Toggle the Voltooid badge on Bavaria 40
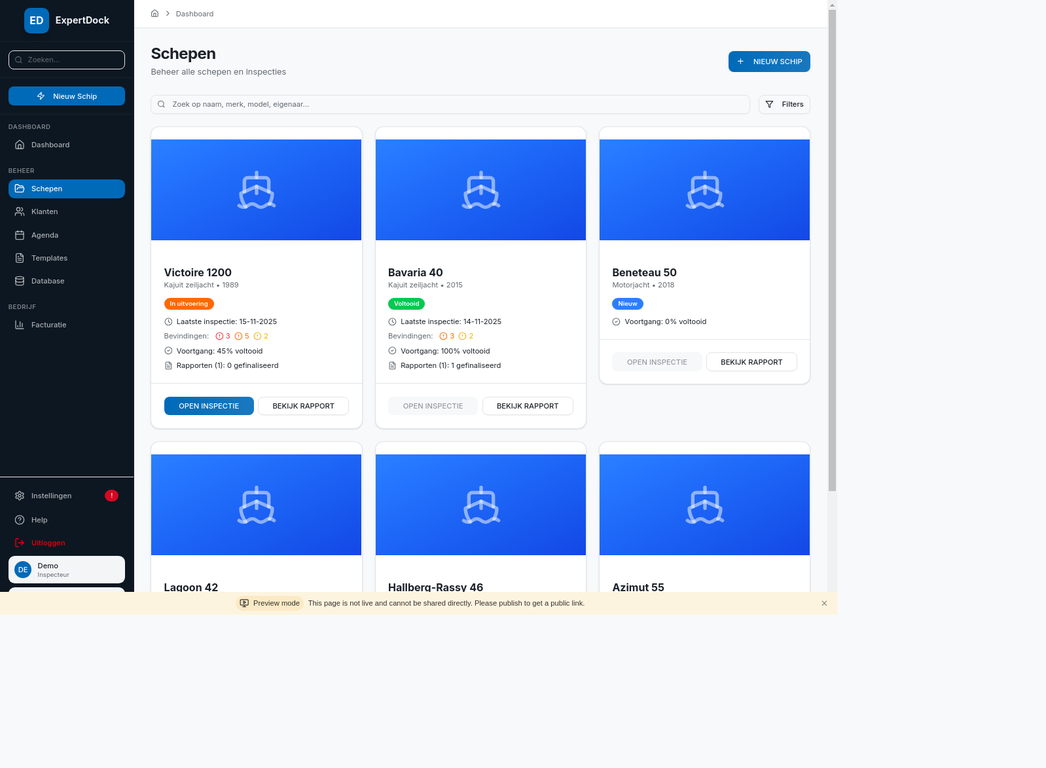The image size is (1046, 768). coord(406,302)
